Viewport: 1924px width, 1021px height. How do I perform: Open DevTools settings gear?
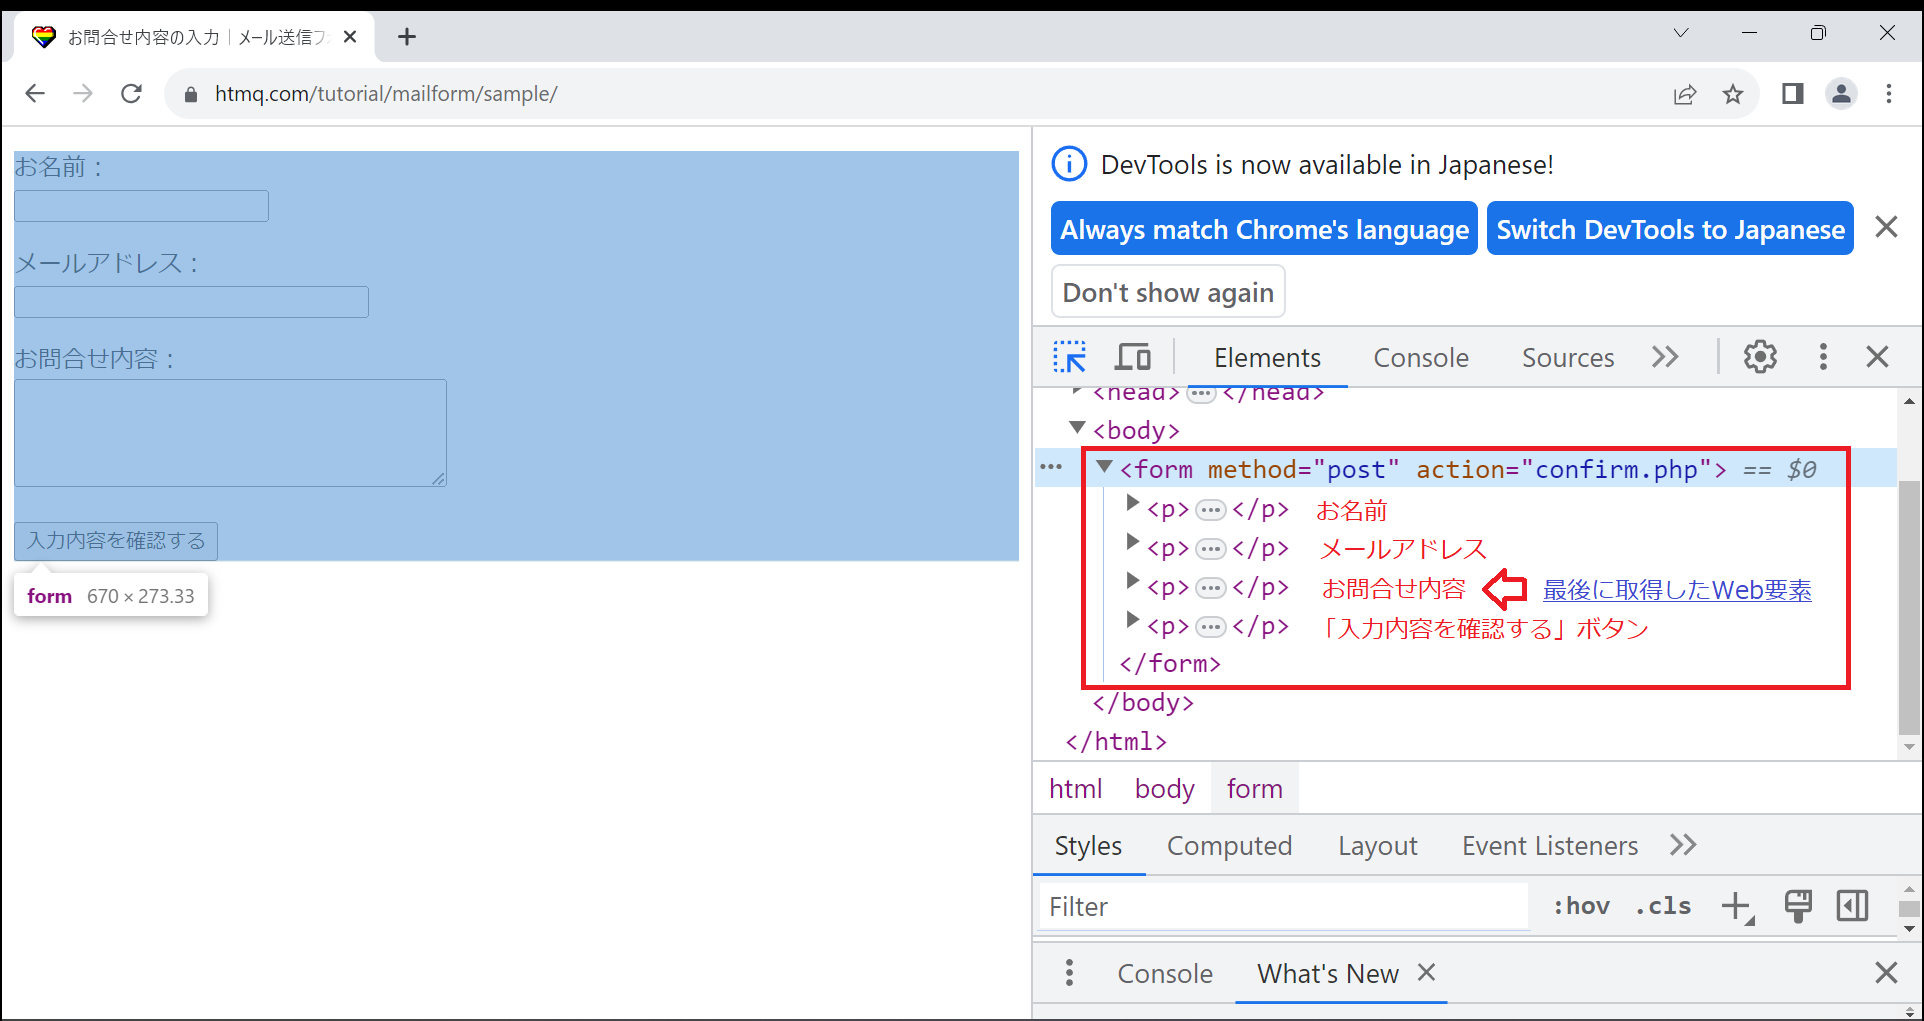coord(1760,357)
